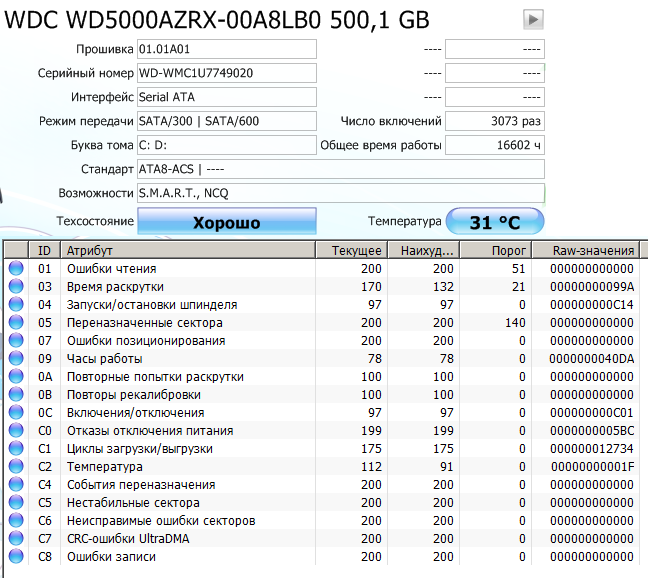Click raw value 000000000C14

click(592, 304)
